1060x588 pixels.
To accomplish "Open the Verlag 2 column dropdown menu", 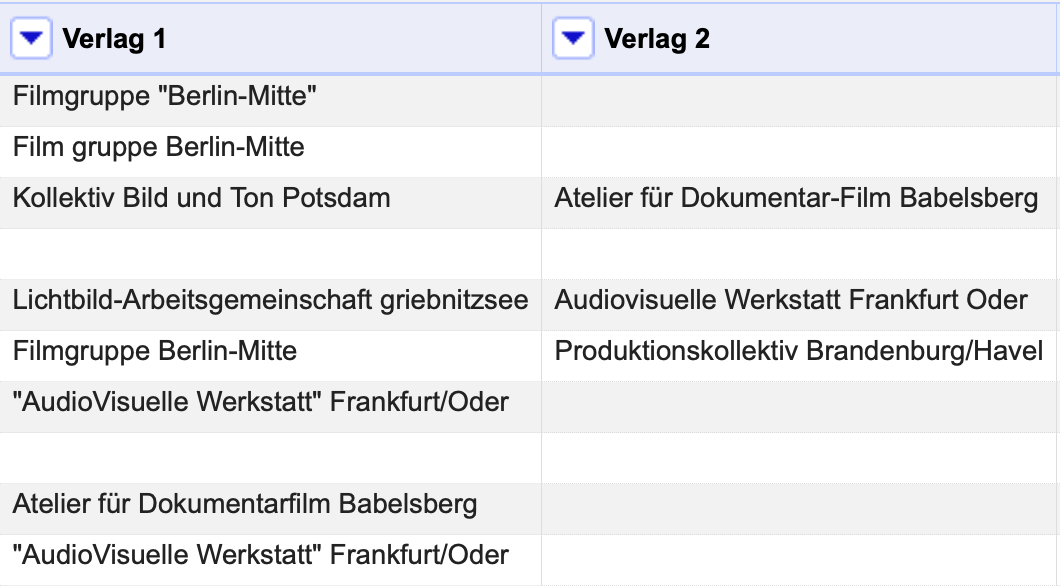I will 573,39.
